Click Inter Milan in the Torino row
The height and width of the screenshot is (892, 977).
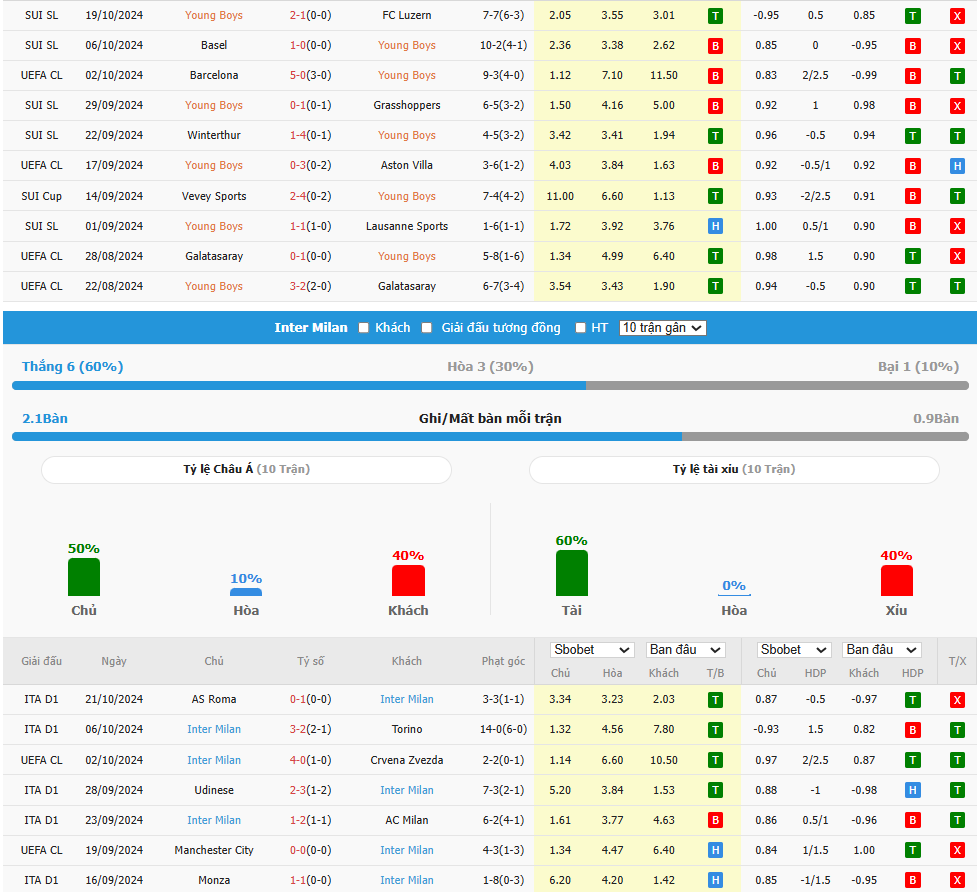click(214, 729)
